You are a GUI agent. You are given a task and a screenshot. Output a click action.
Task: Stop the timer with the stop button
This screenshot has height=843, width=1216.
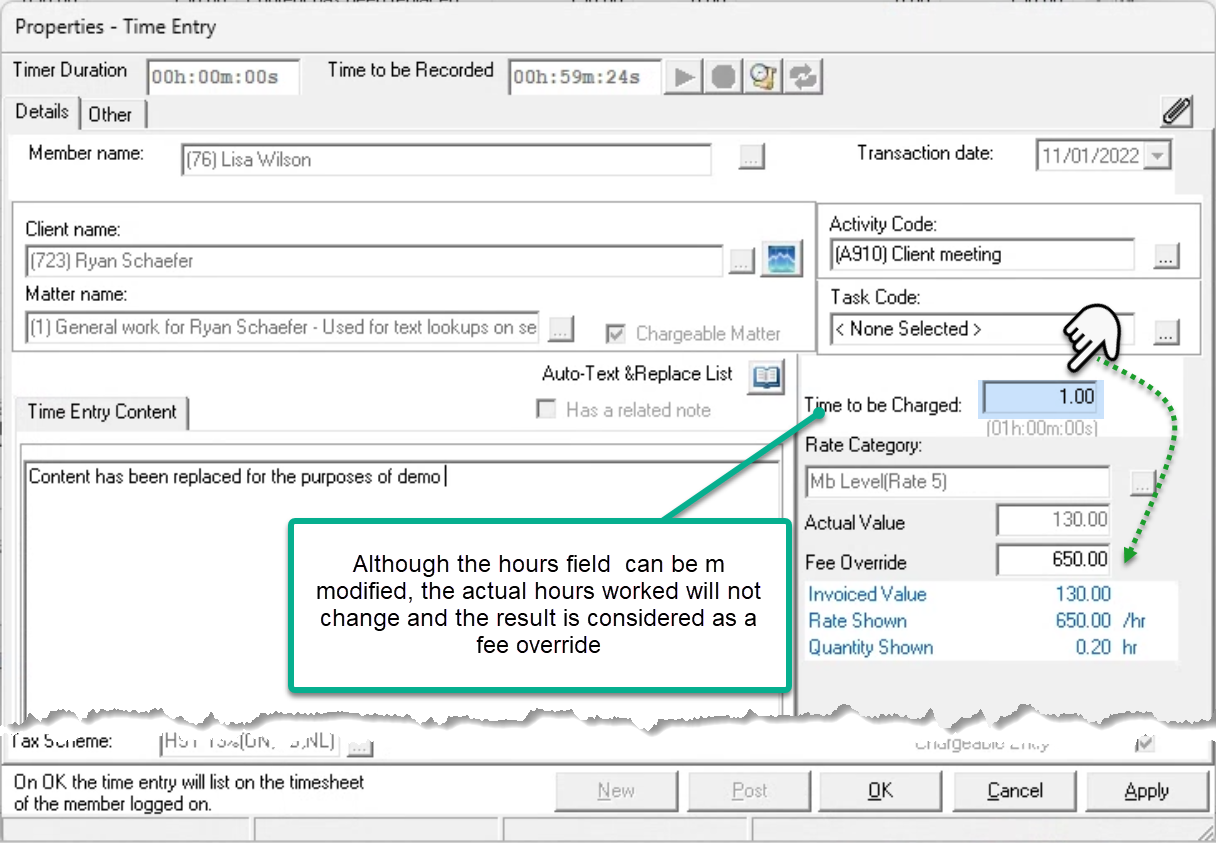click(x=724, y=78)
